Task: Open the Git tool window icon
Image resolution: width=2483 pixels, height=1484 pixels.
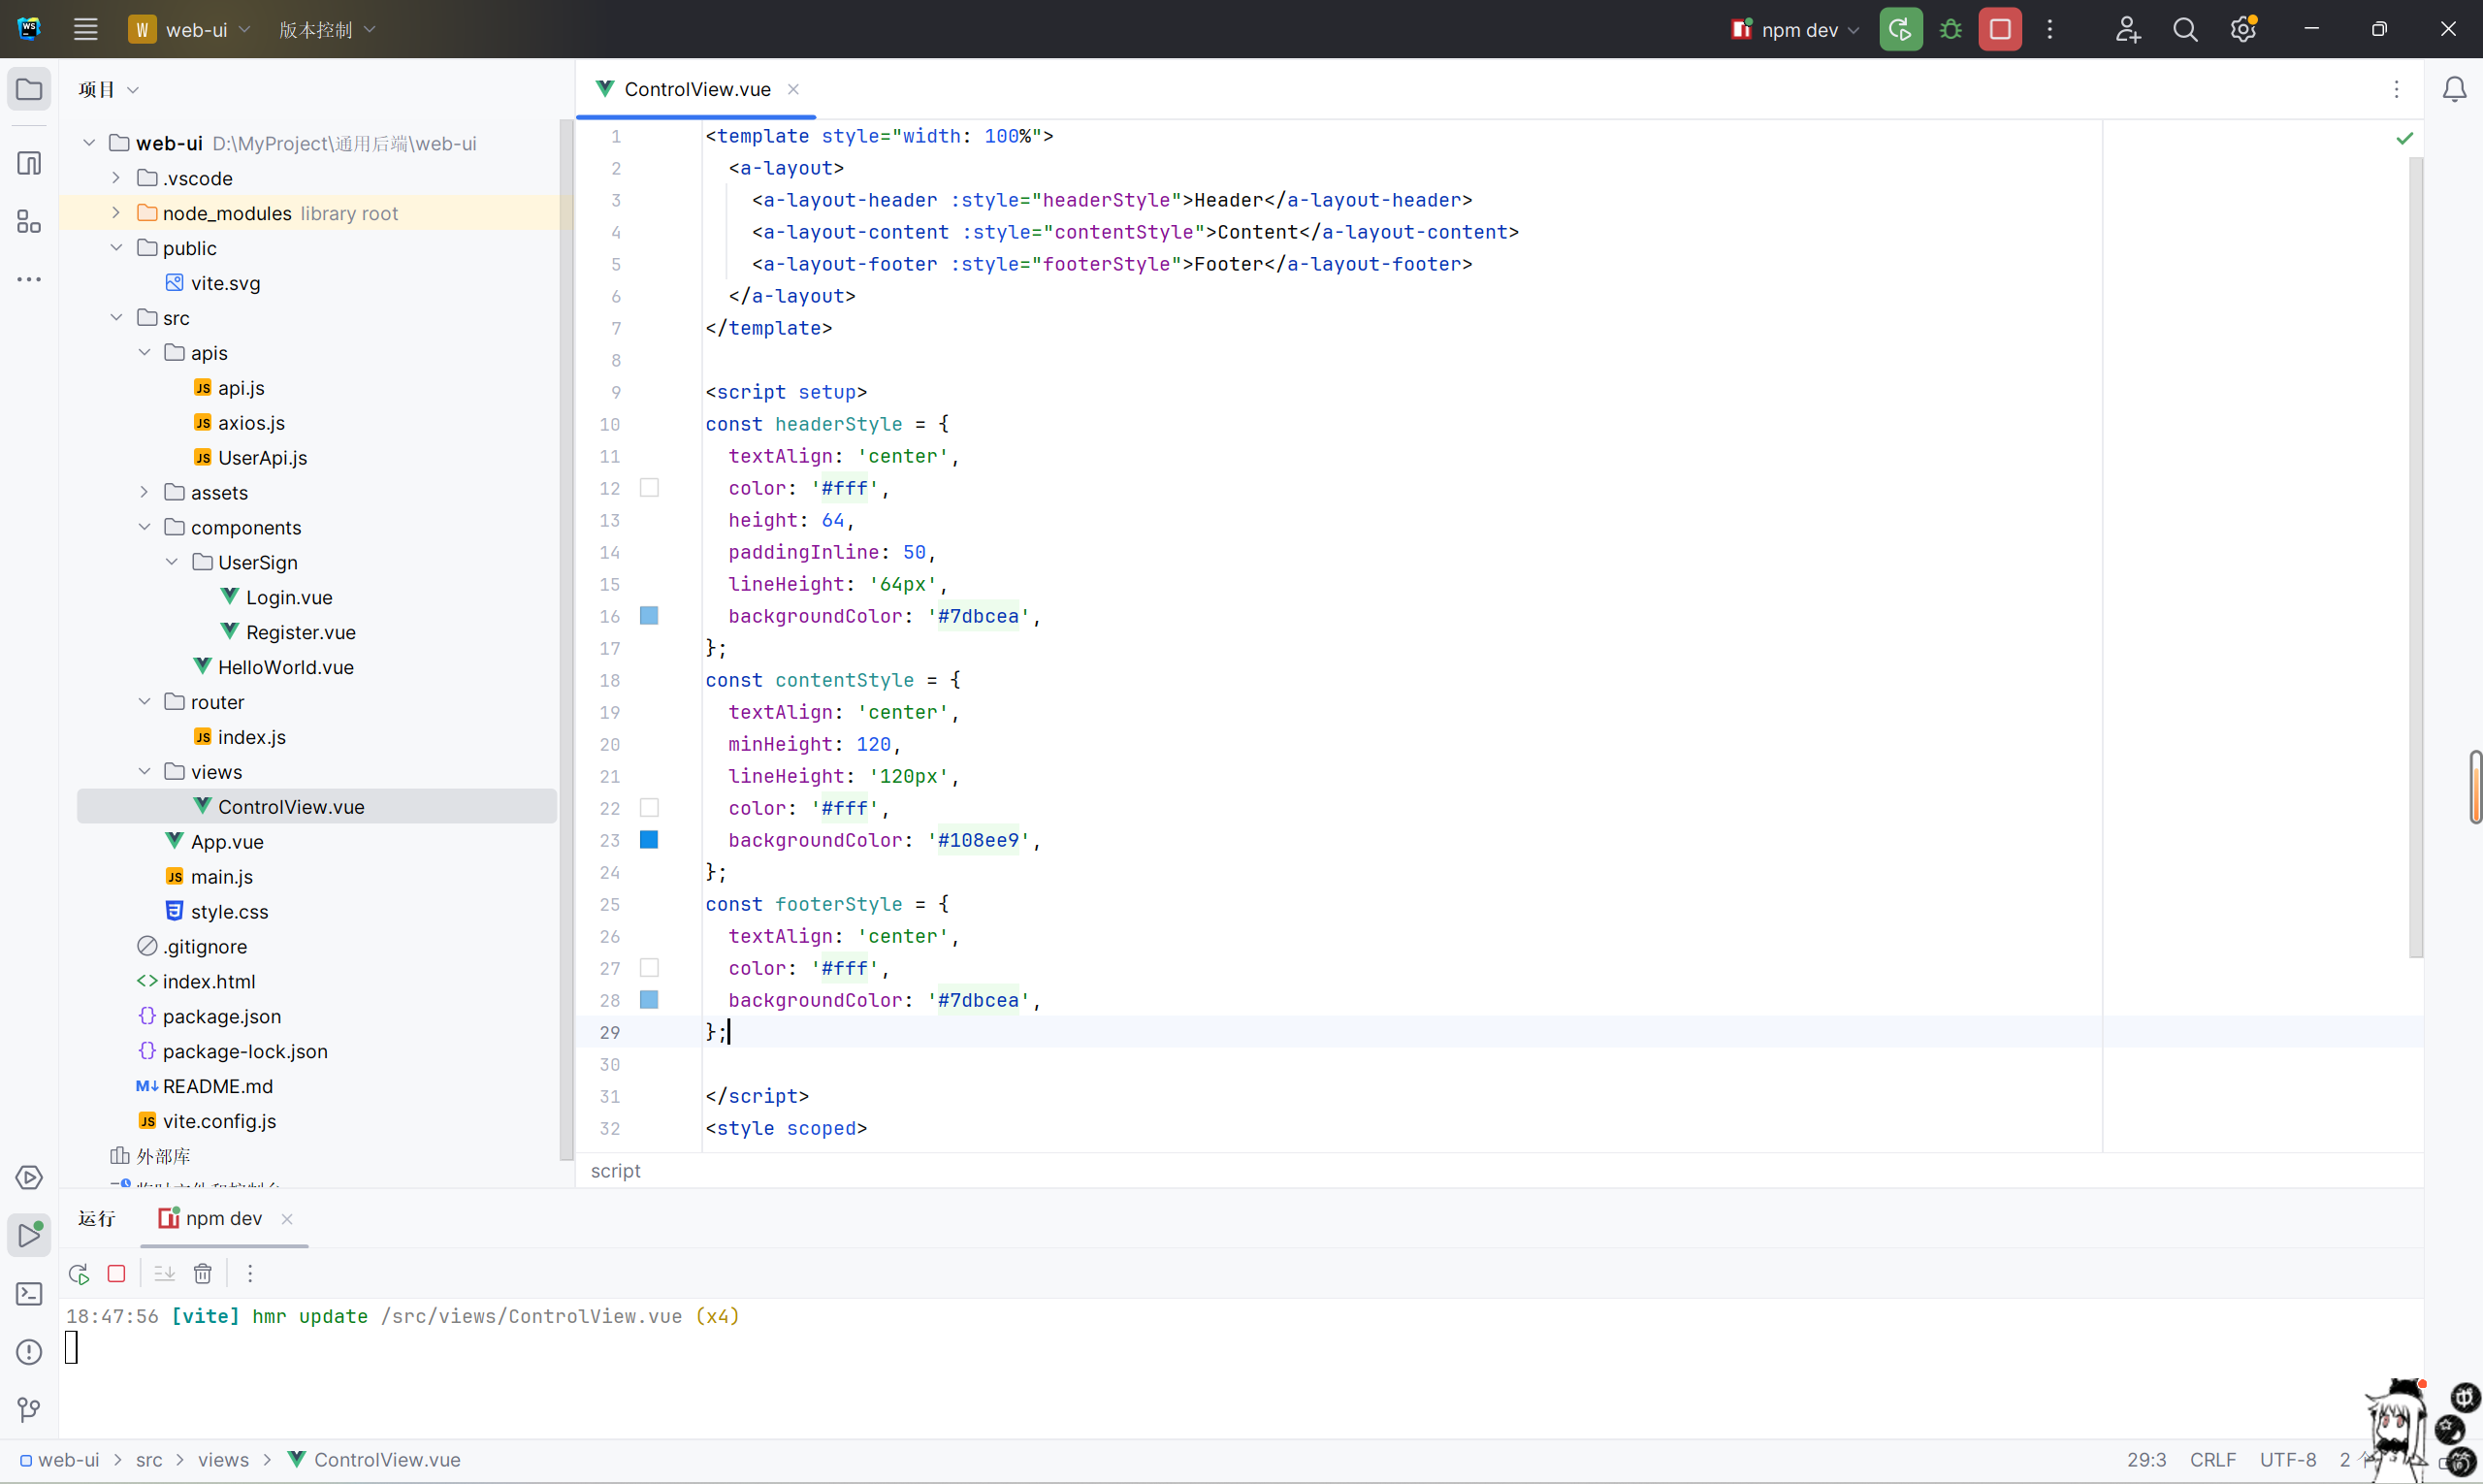Action: pos(29,1409)
